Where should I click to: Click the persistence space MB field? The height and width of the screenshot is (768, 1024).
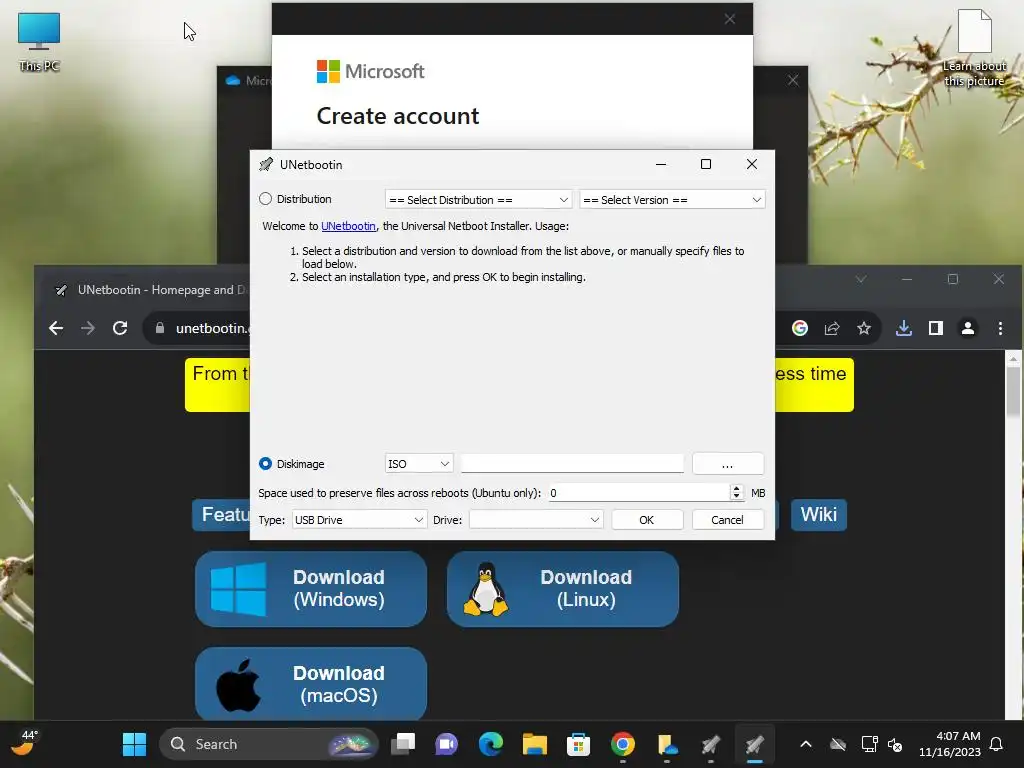click(637, 493)
